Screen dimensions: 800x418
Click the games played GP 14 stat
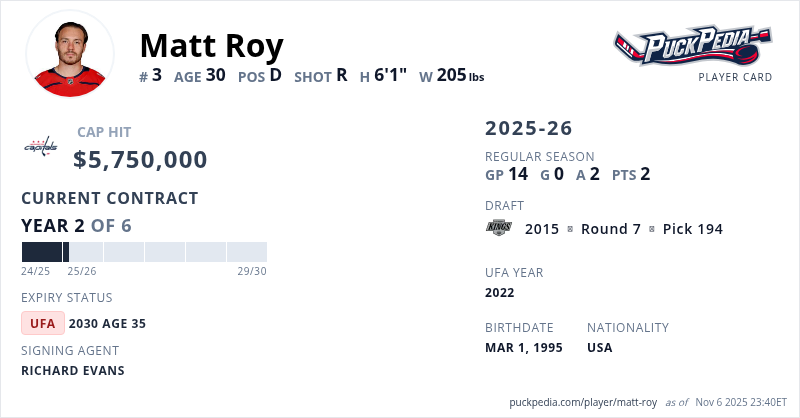(506, 174)
